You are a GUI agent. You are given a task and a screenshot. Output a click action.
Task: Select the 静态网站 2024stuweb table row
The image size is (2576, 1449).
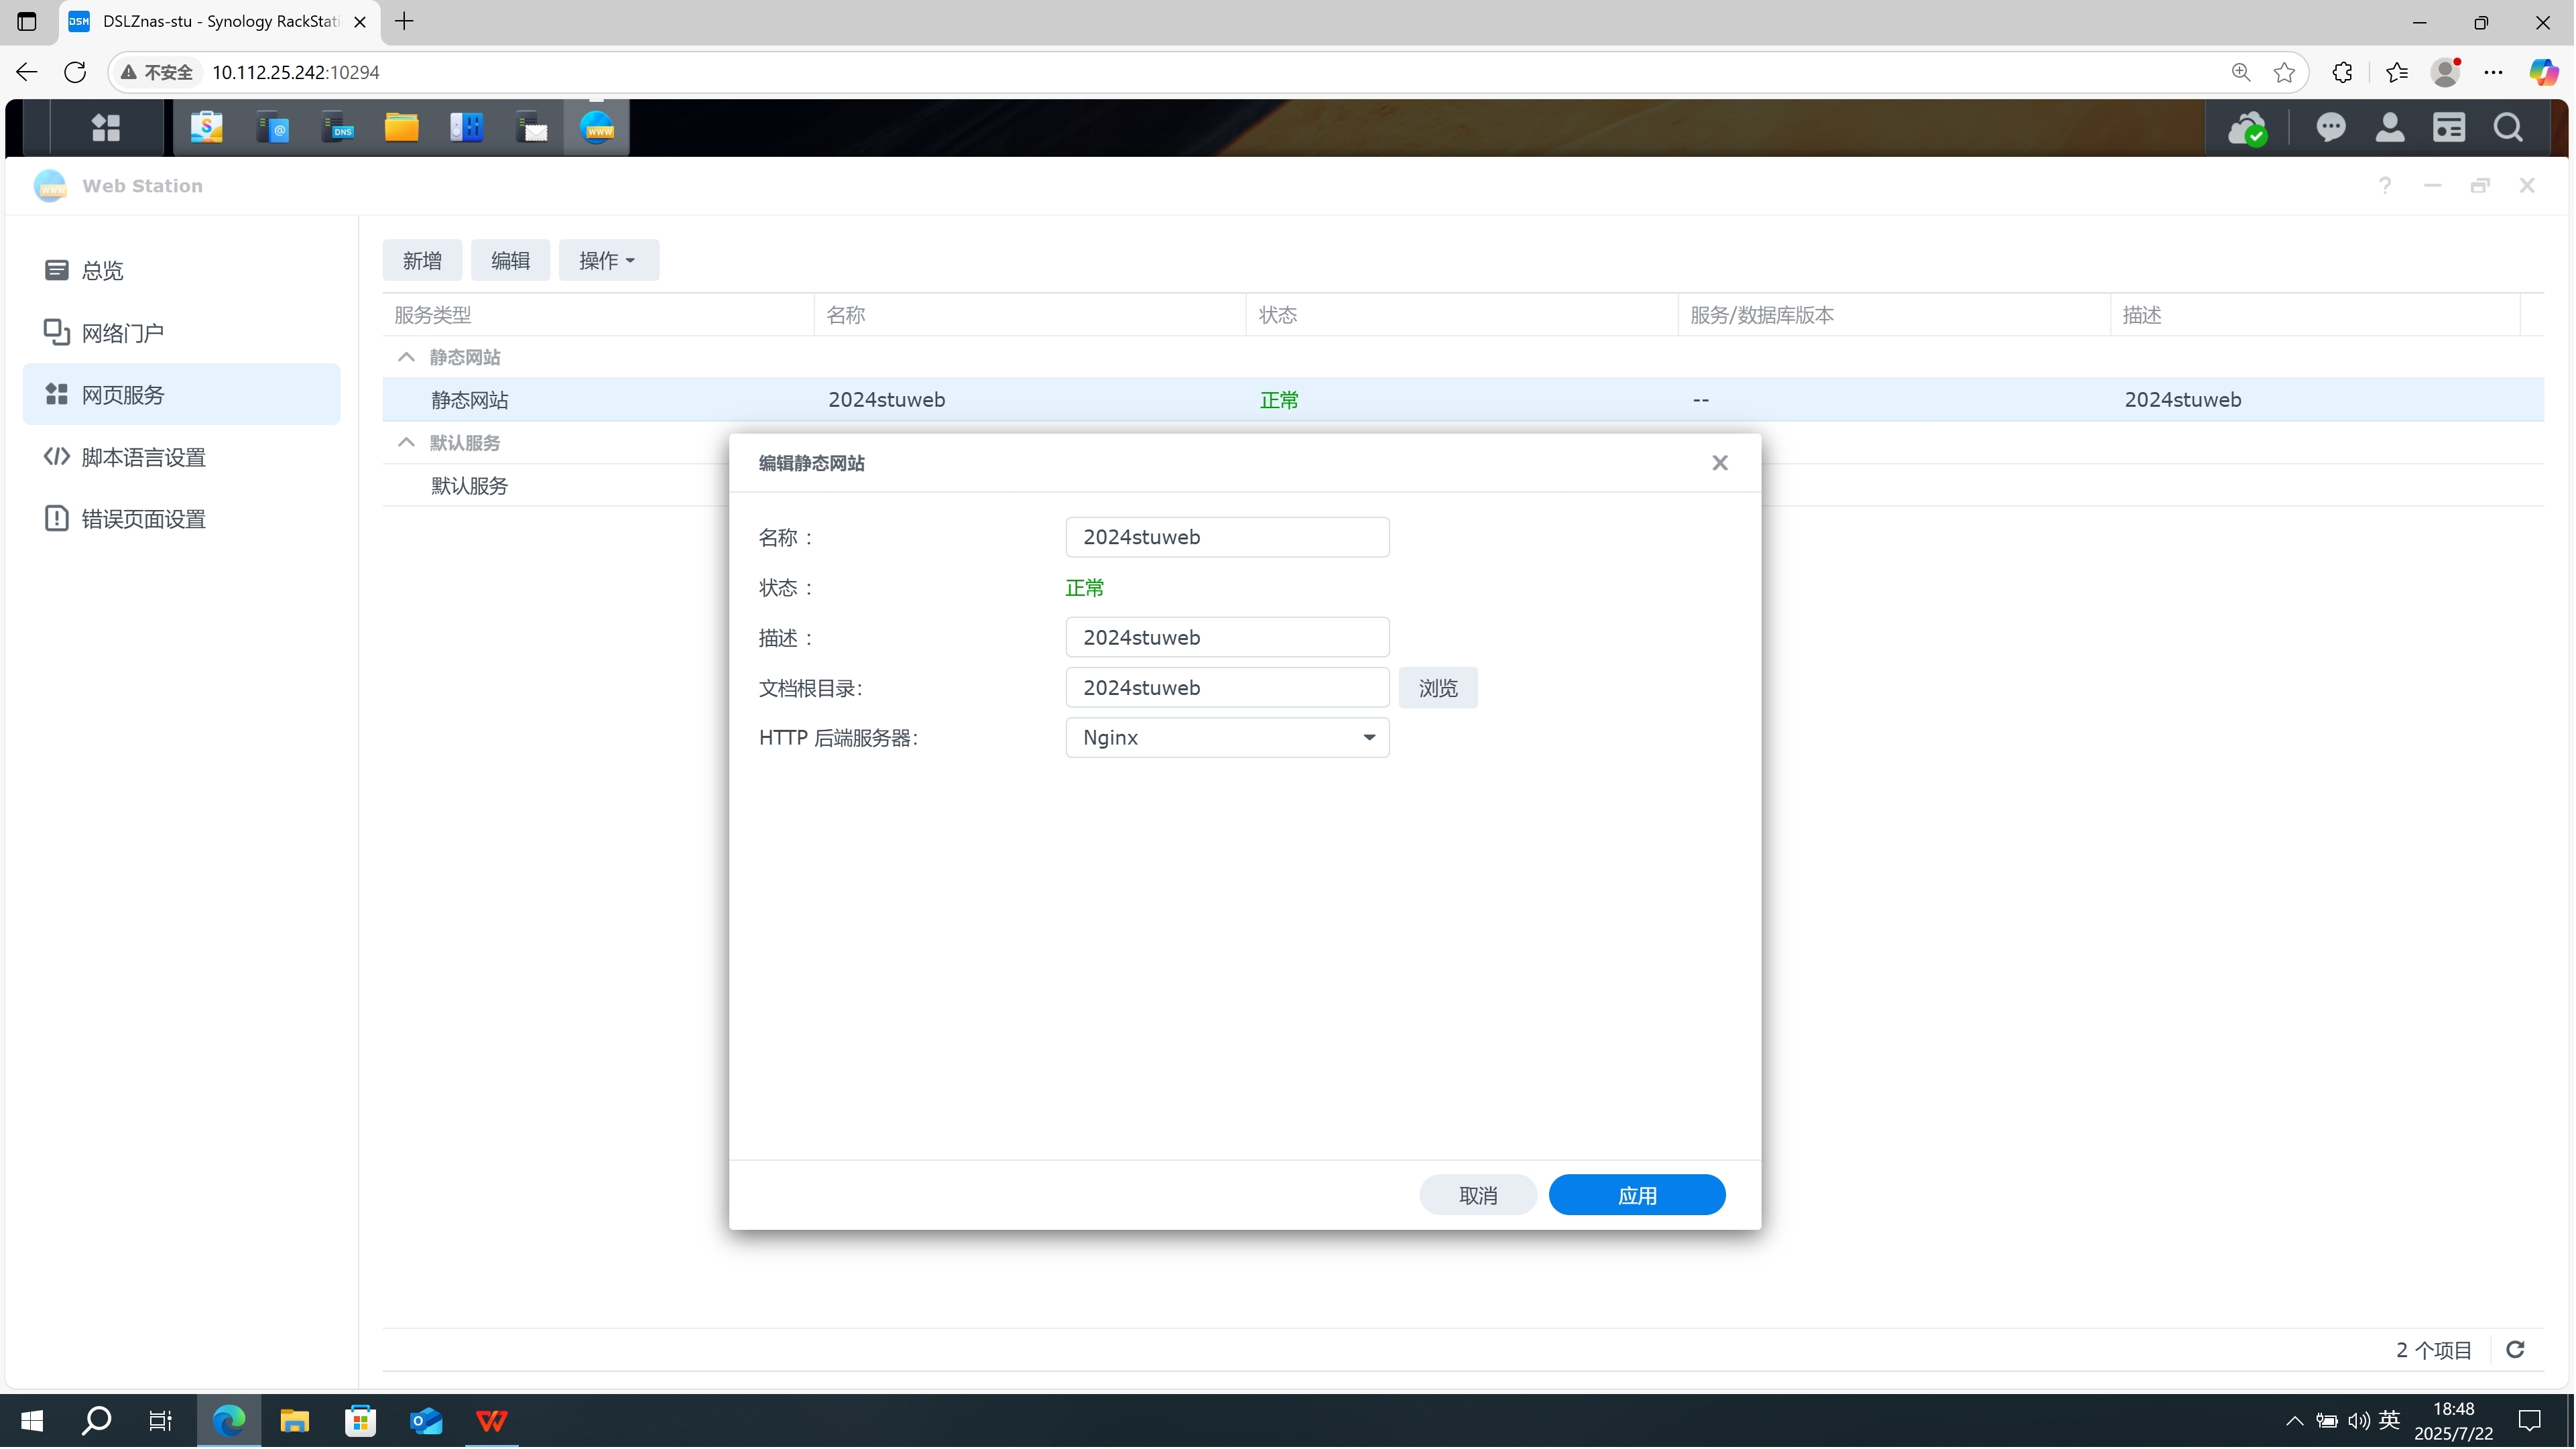[x=1463, y=399]
